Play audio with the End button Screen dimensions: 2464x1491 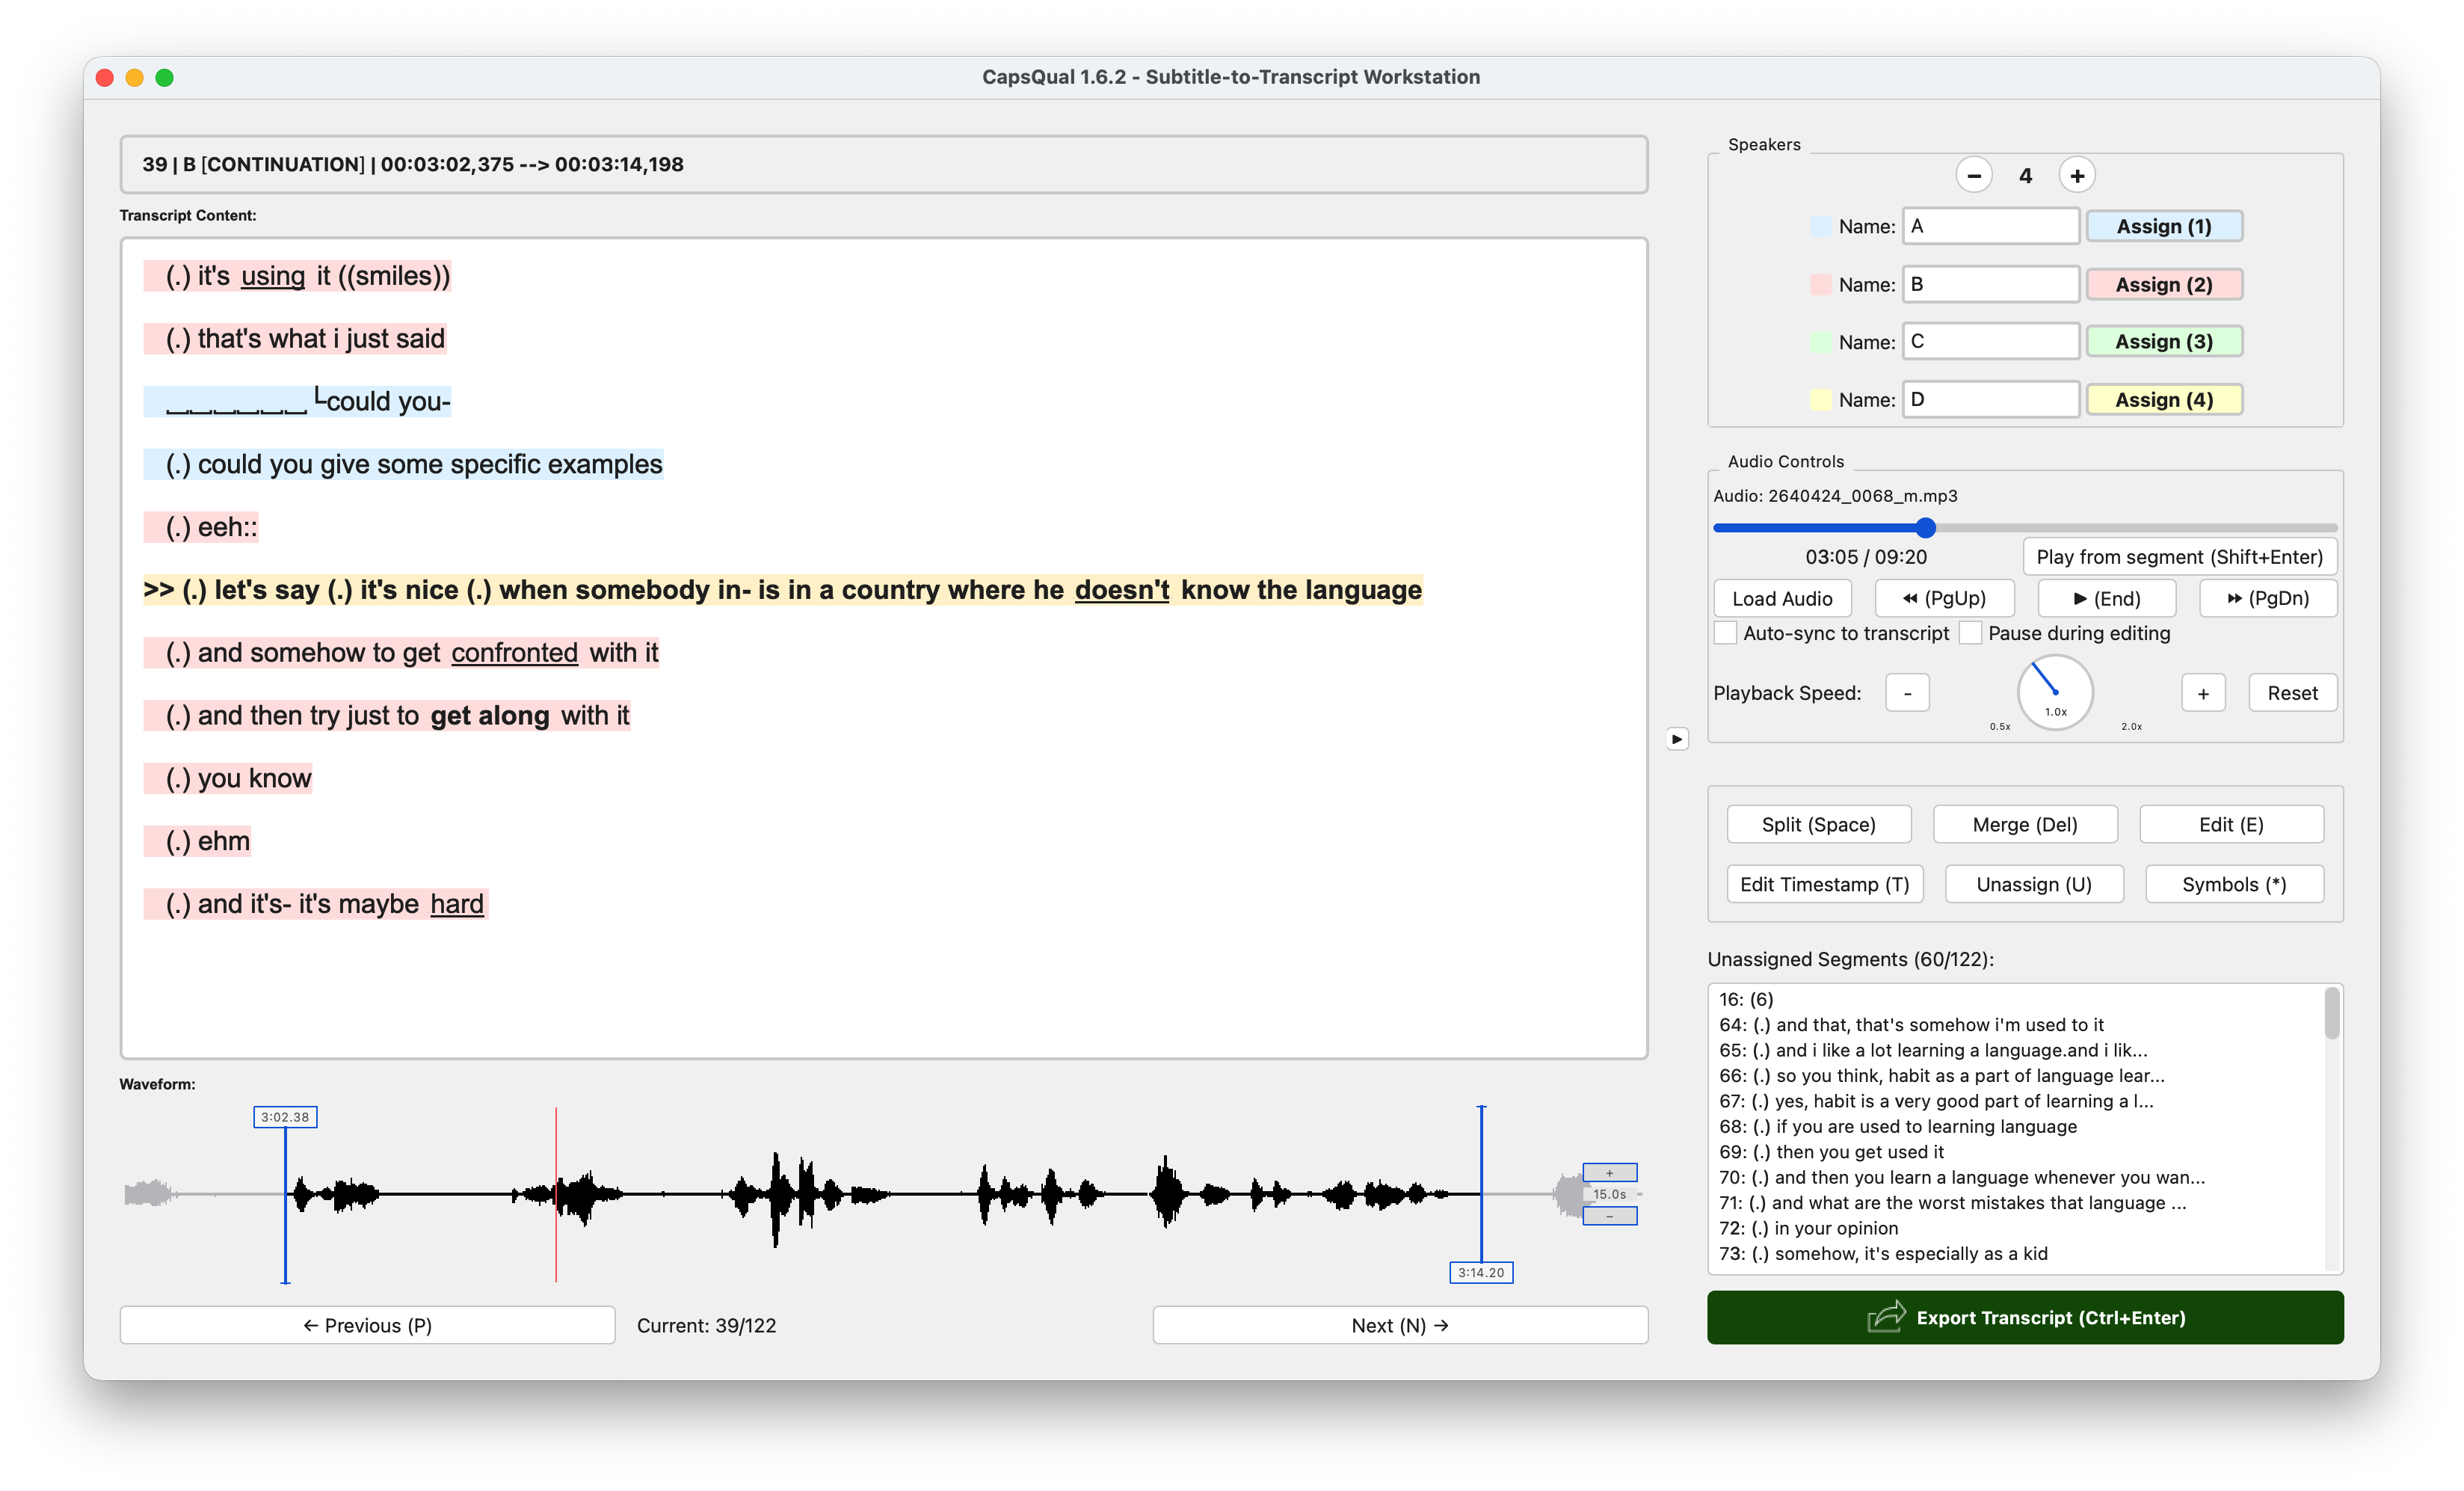coord(2106,598)
